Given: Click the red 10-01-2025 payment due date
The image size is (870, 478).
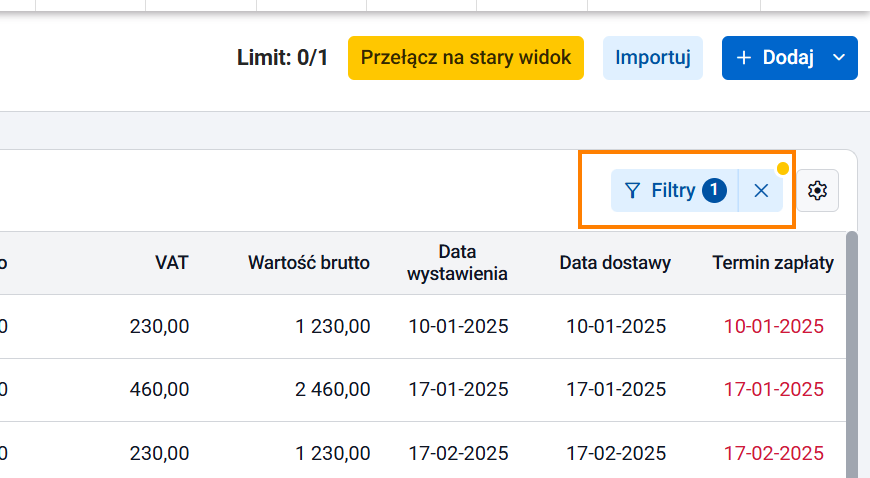Looking at the screenshot, I should tap(773, 326).
